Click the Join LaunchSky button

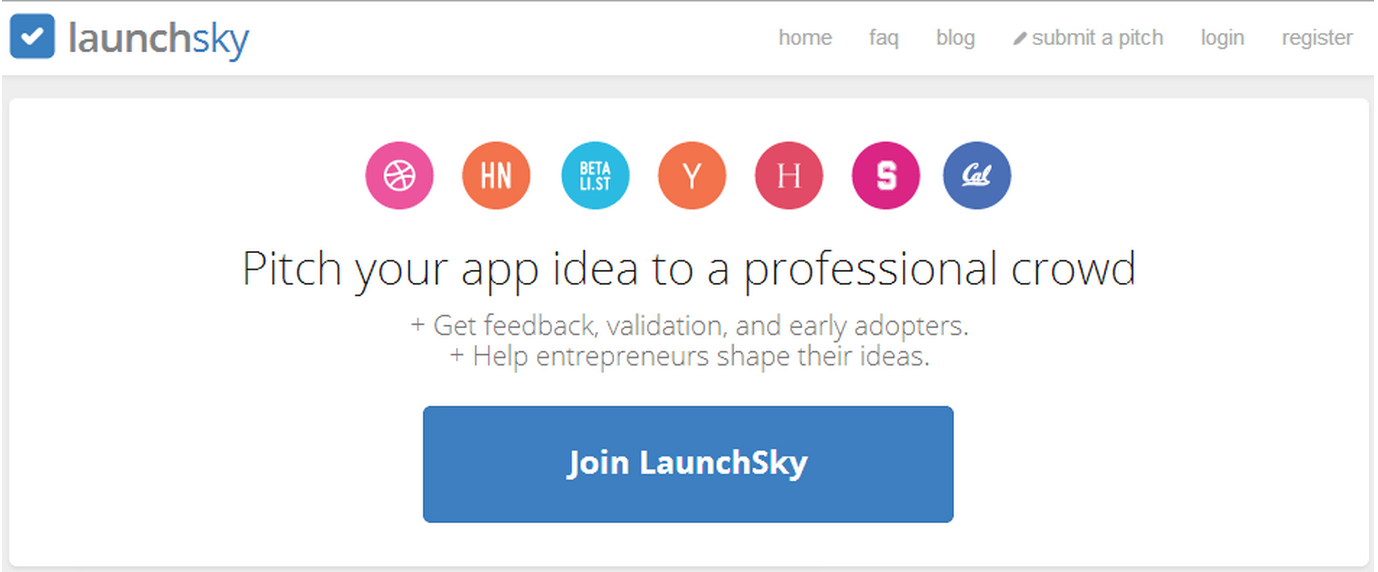tap(688, 464)
